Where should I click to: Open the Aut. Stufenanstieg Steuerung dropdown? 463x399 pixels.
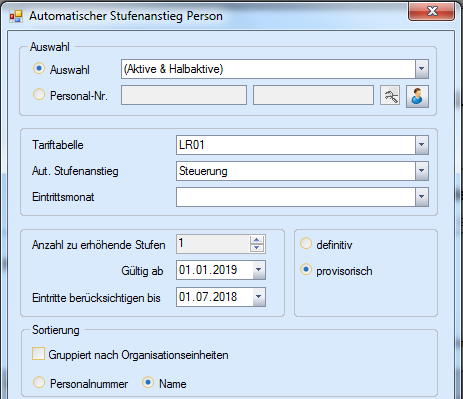pyautogui.click(x=422, y=171)
